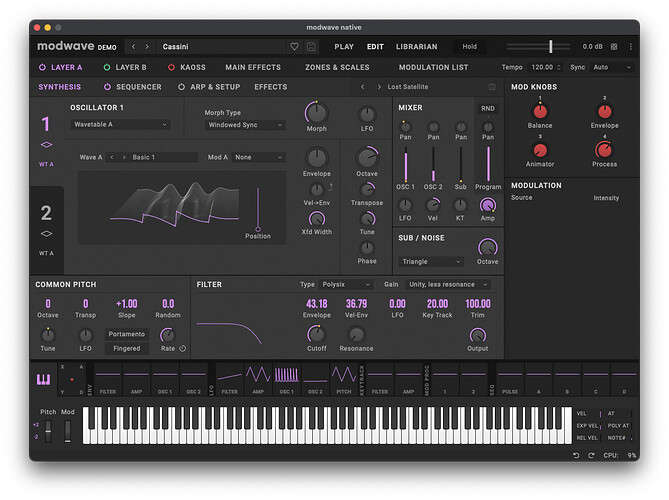Open the Sync Auto dropdown

click(x=611, y=67)
